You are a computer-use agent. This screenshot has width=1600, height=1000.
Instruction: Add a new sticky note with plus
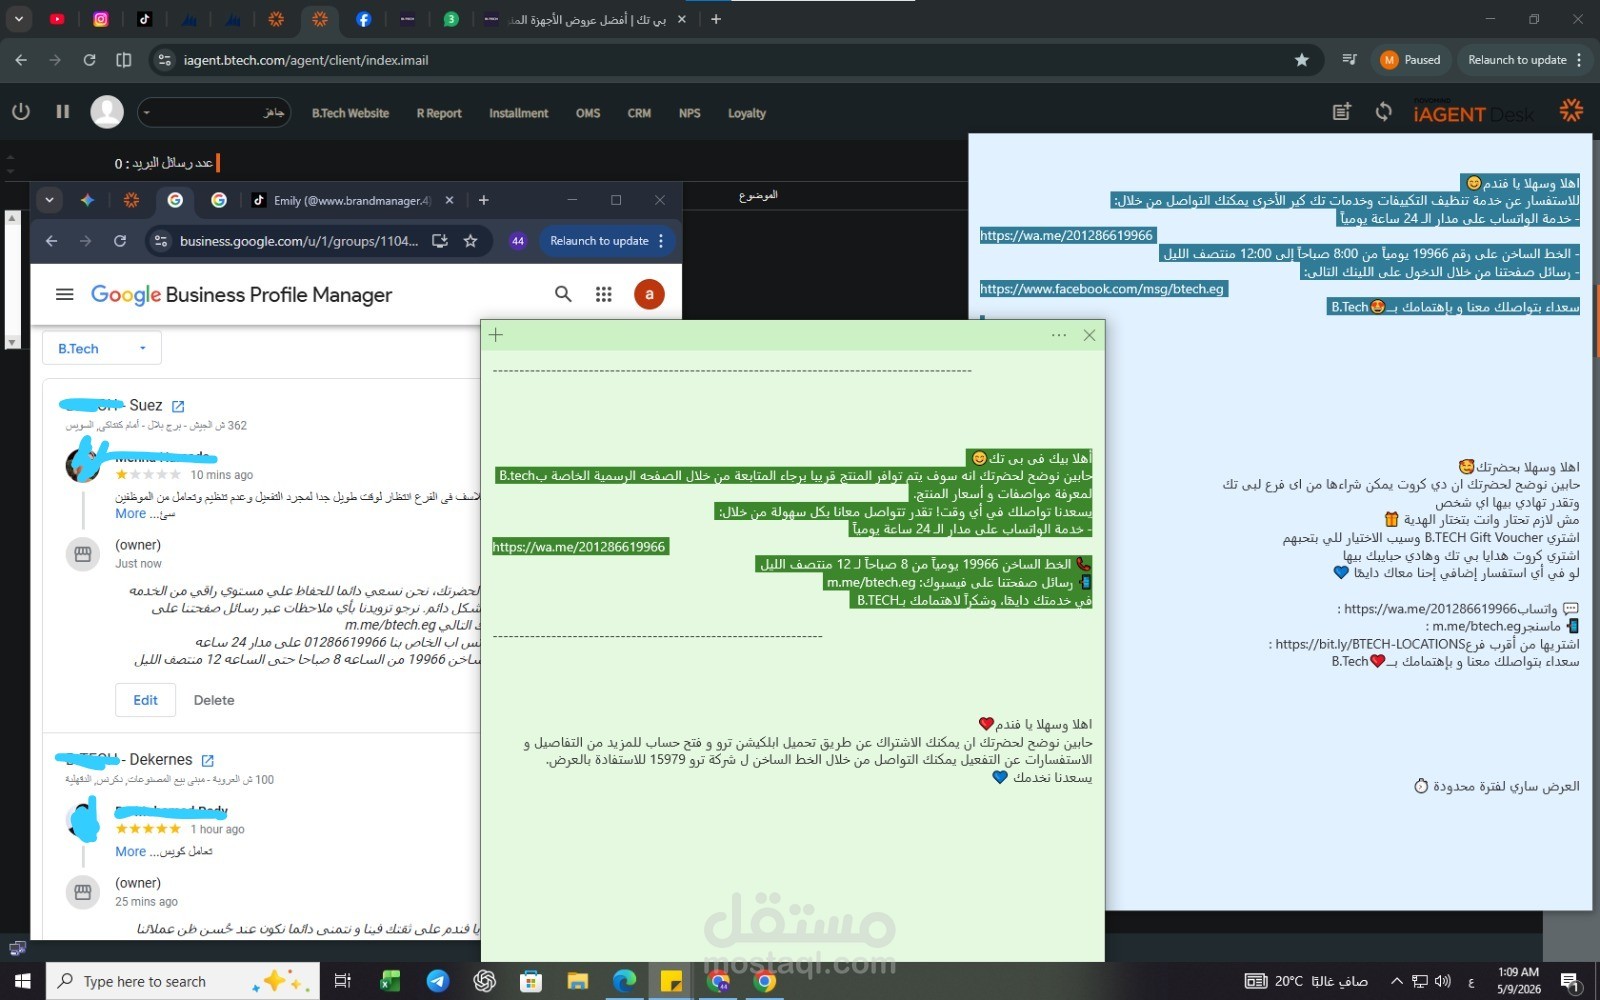(496, 335)
